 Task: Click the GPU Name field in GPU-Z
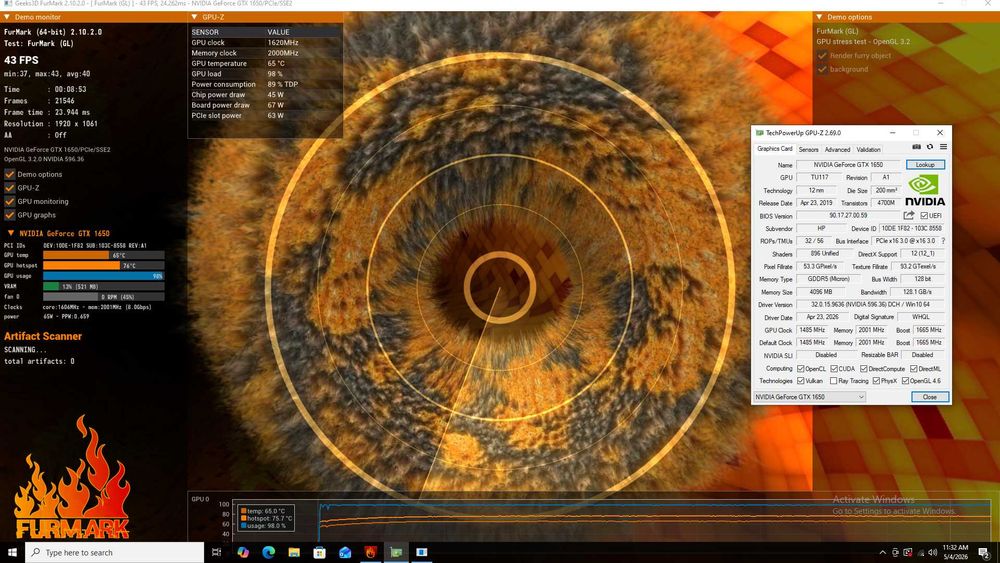point(848,165)
